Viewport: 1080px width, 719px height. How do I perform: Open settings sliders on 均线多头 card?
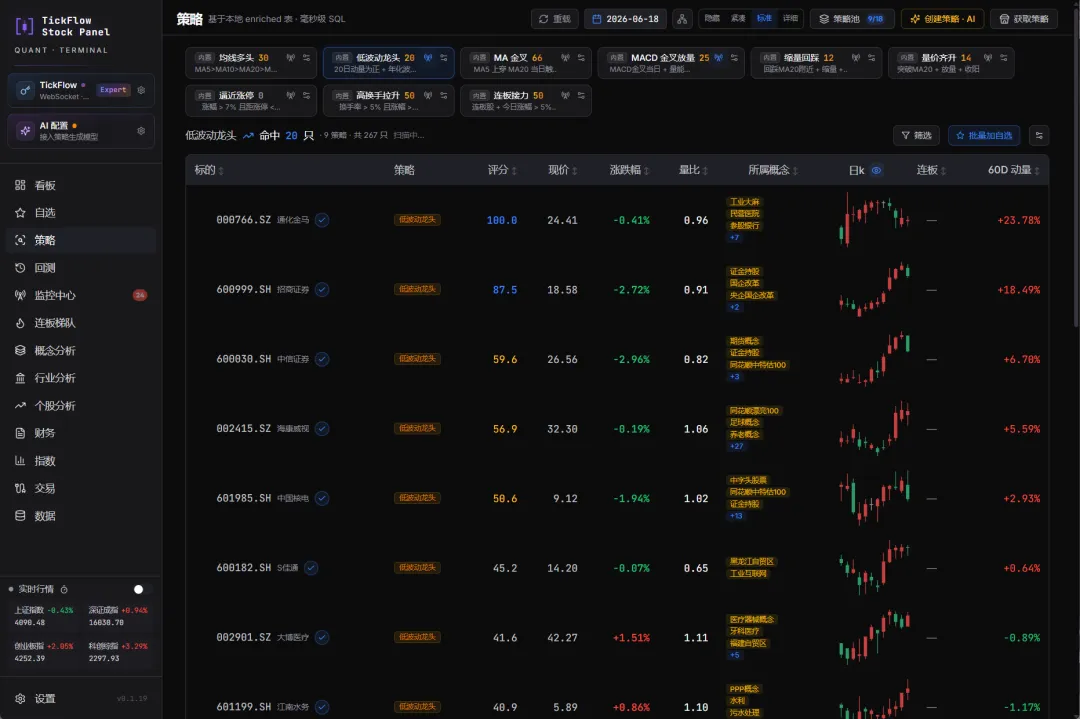[307, 58]
